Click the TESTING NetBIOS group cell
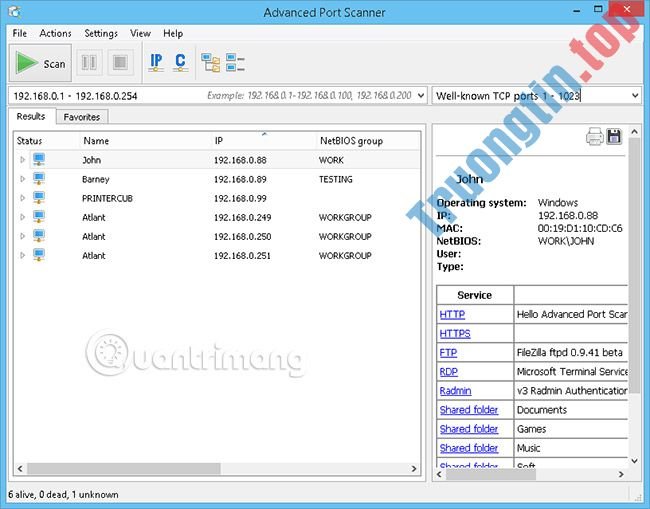The width and height of the screenshot is (650, 509). (335, 179)
